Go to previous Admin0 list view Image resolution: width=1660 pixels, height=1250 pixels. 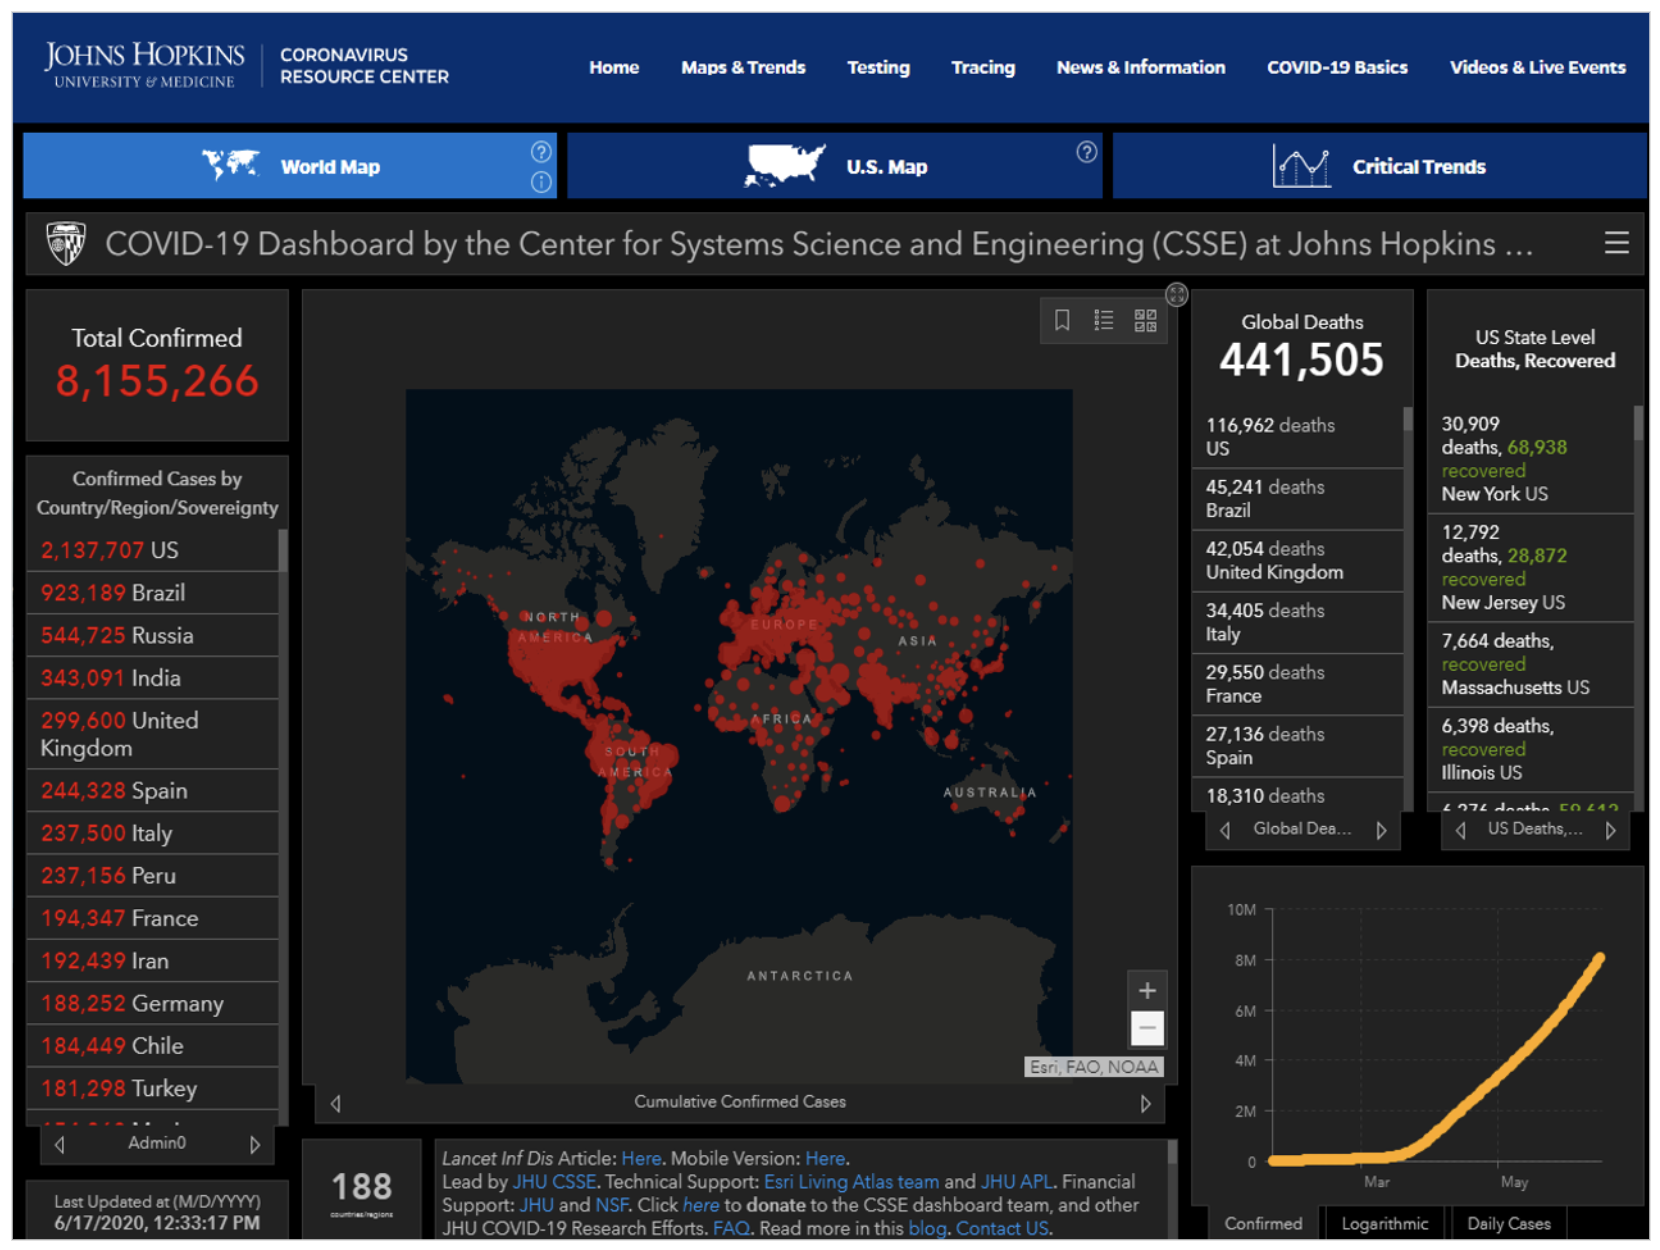pyautogui.click(x=60, y=1144)
